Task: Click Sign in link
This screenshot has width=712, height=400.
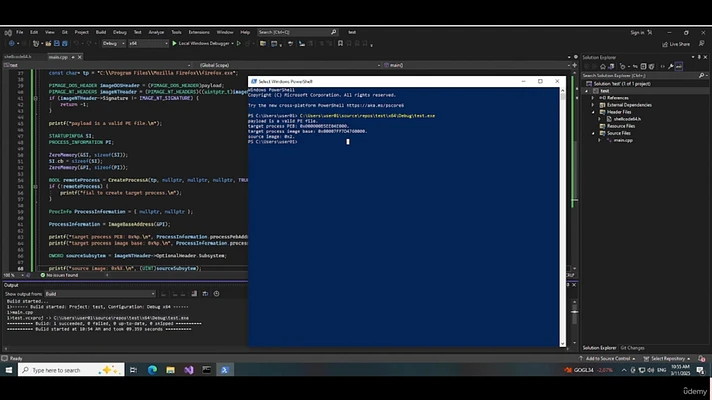Action: (x=637, y=31)
